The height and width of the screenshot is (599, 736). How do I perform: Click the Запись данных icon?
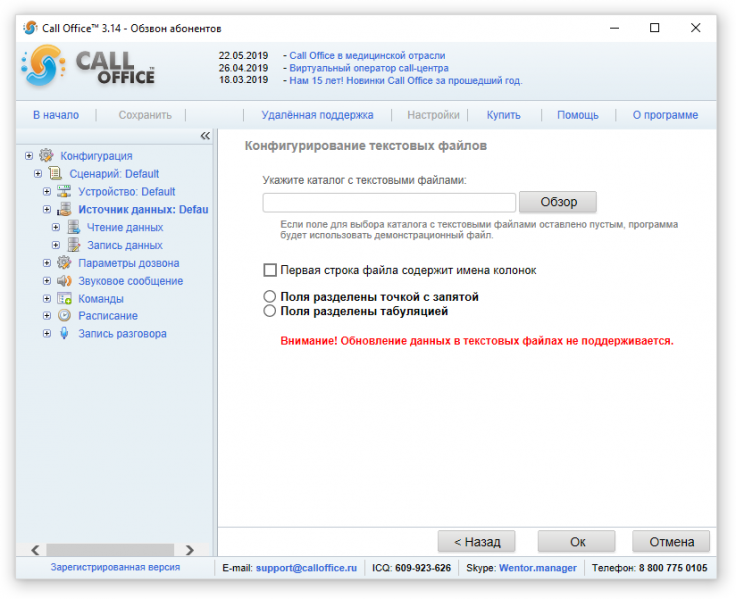pyautogui.click(x=74, y=245)
